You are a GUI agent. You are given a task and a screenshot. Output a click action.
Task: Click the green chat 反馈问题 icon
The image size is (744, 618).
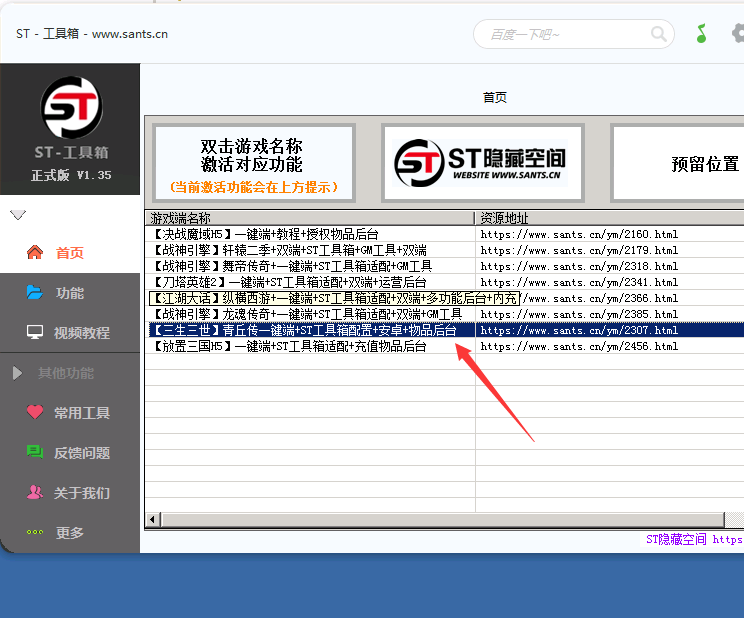pos(35,451)
